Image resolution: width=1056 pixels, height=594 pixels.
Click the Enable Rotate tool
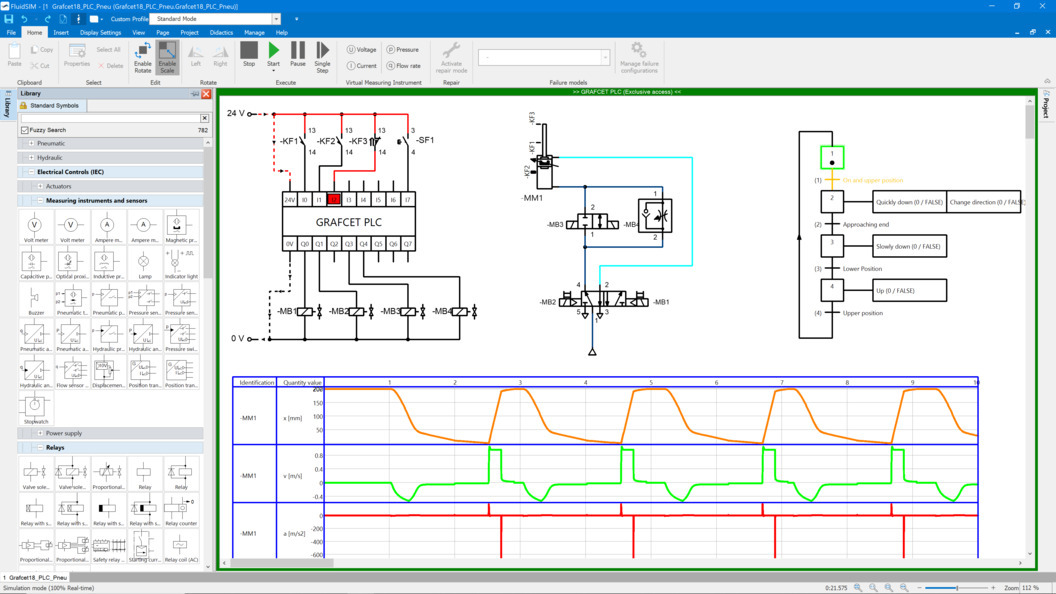click(x=143, y=55)
